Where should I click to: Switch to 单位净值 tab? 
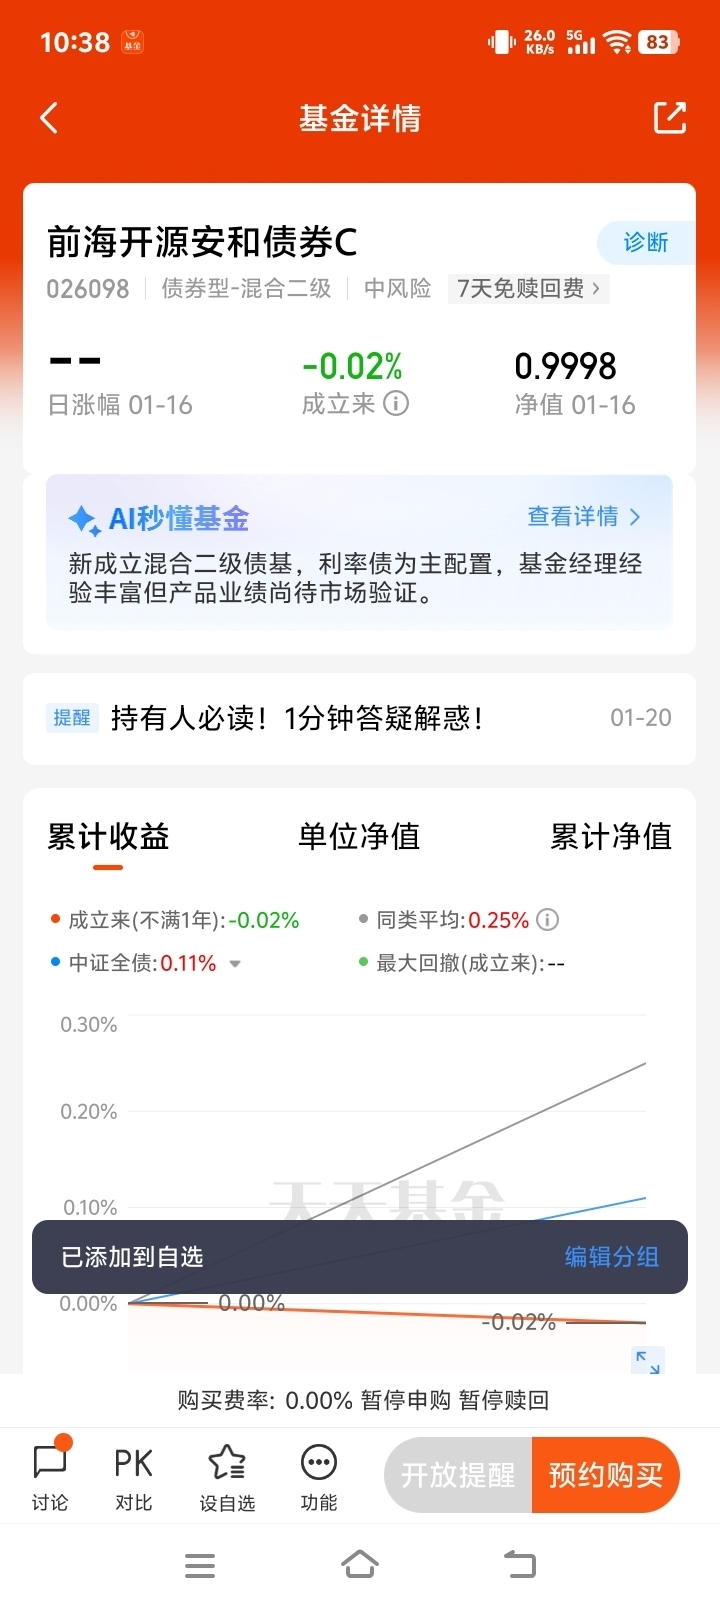point(359,836)
